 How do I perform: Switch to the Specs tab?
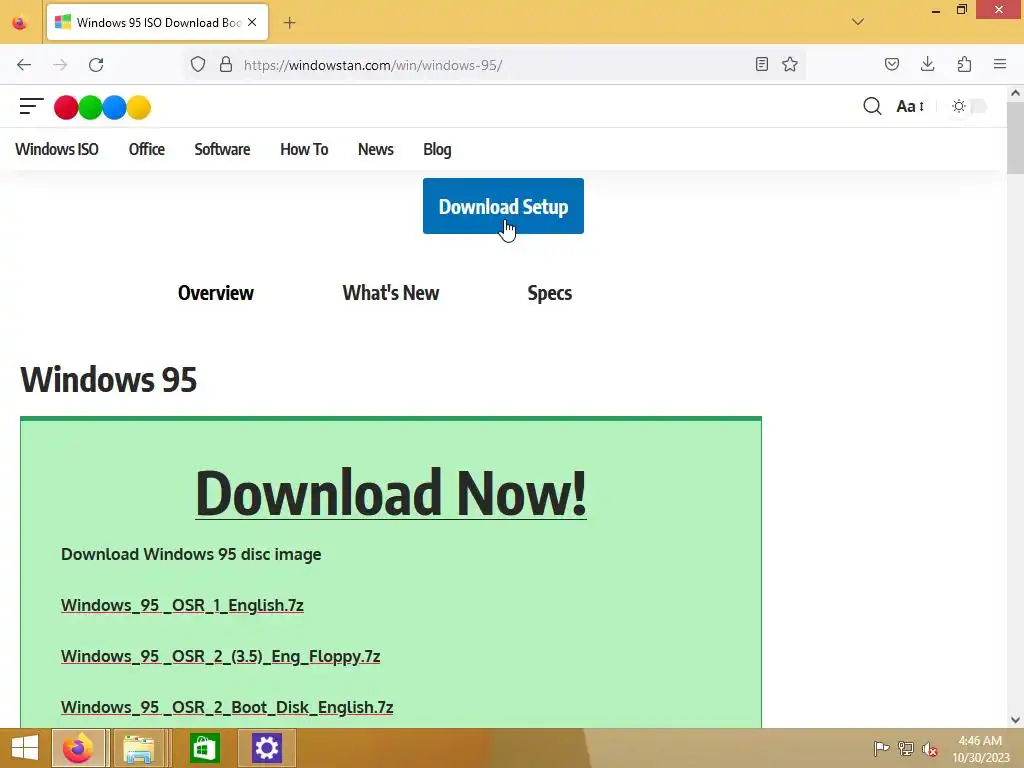point(549,293)
